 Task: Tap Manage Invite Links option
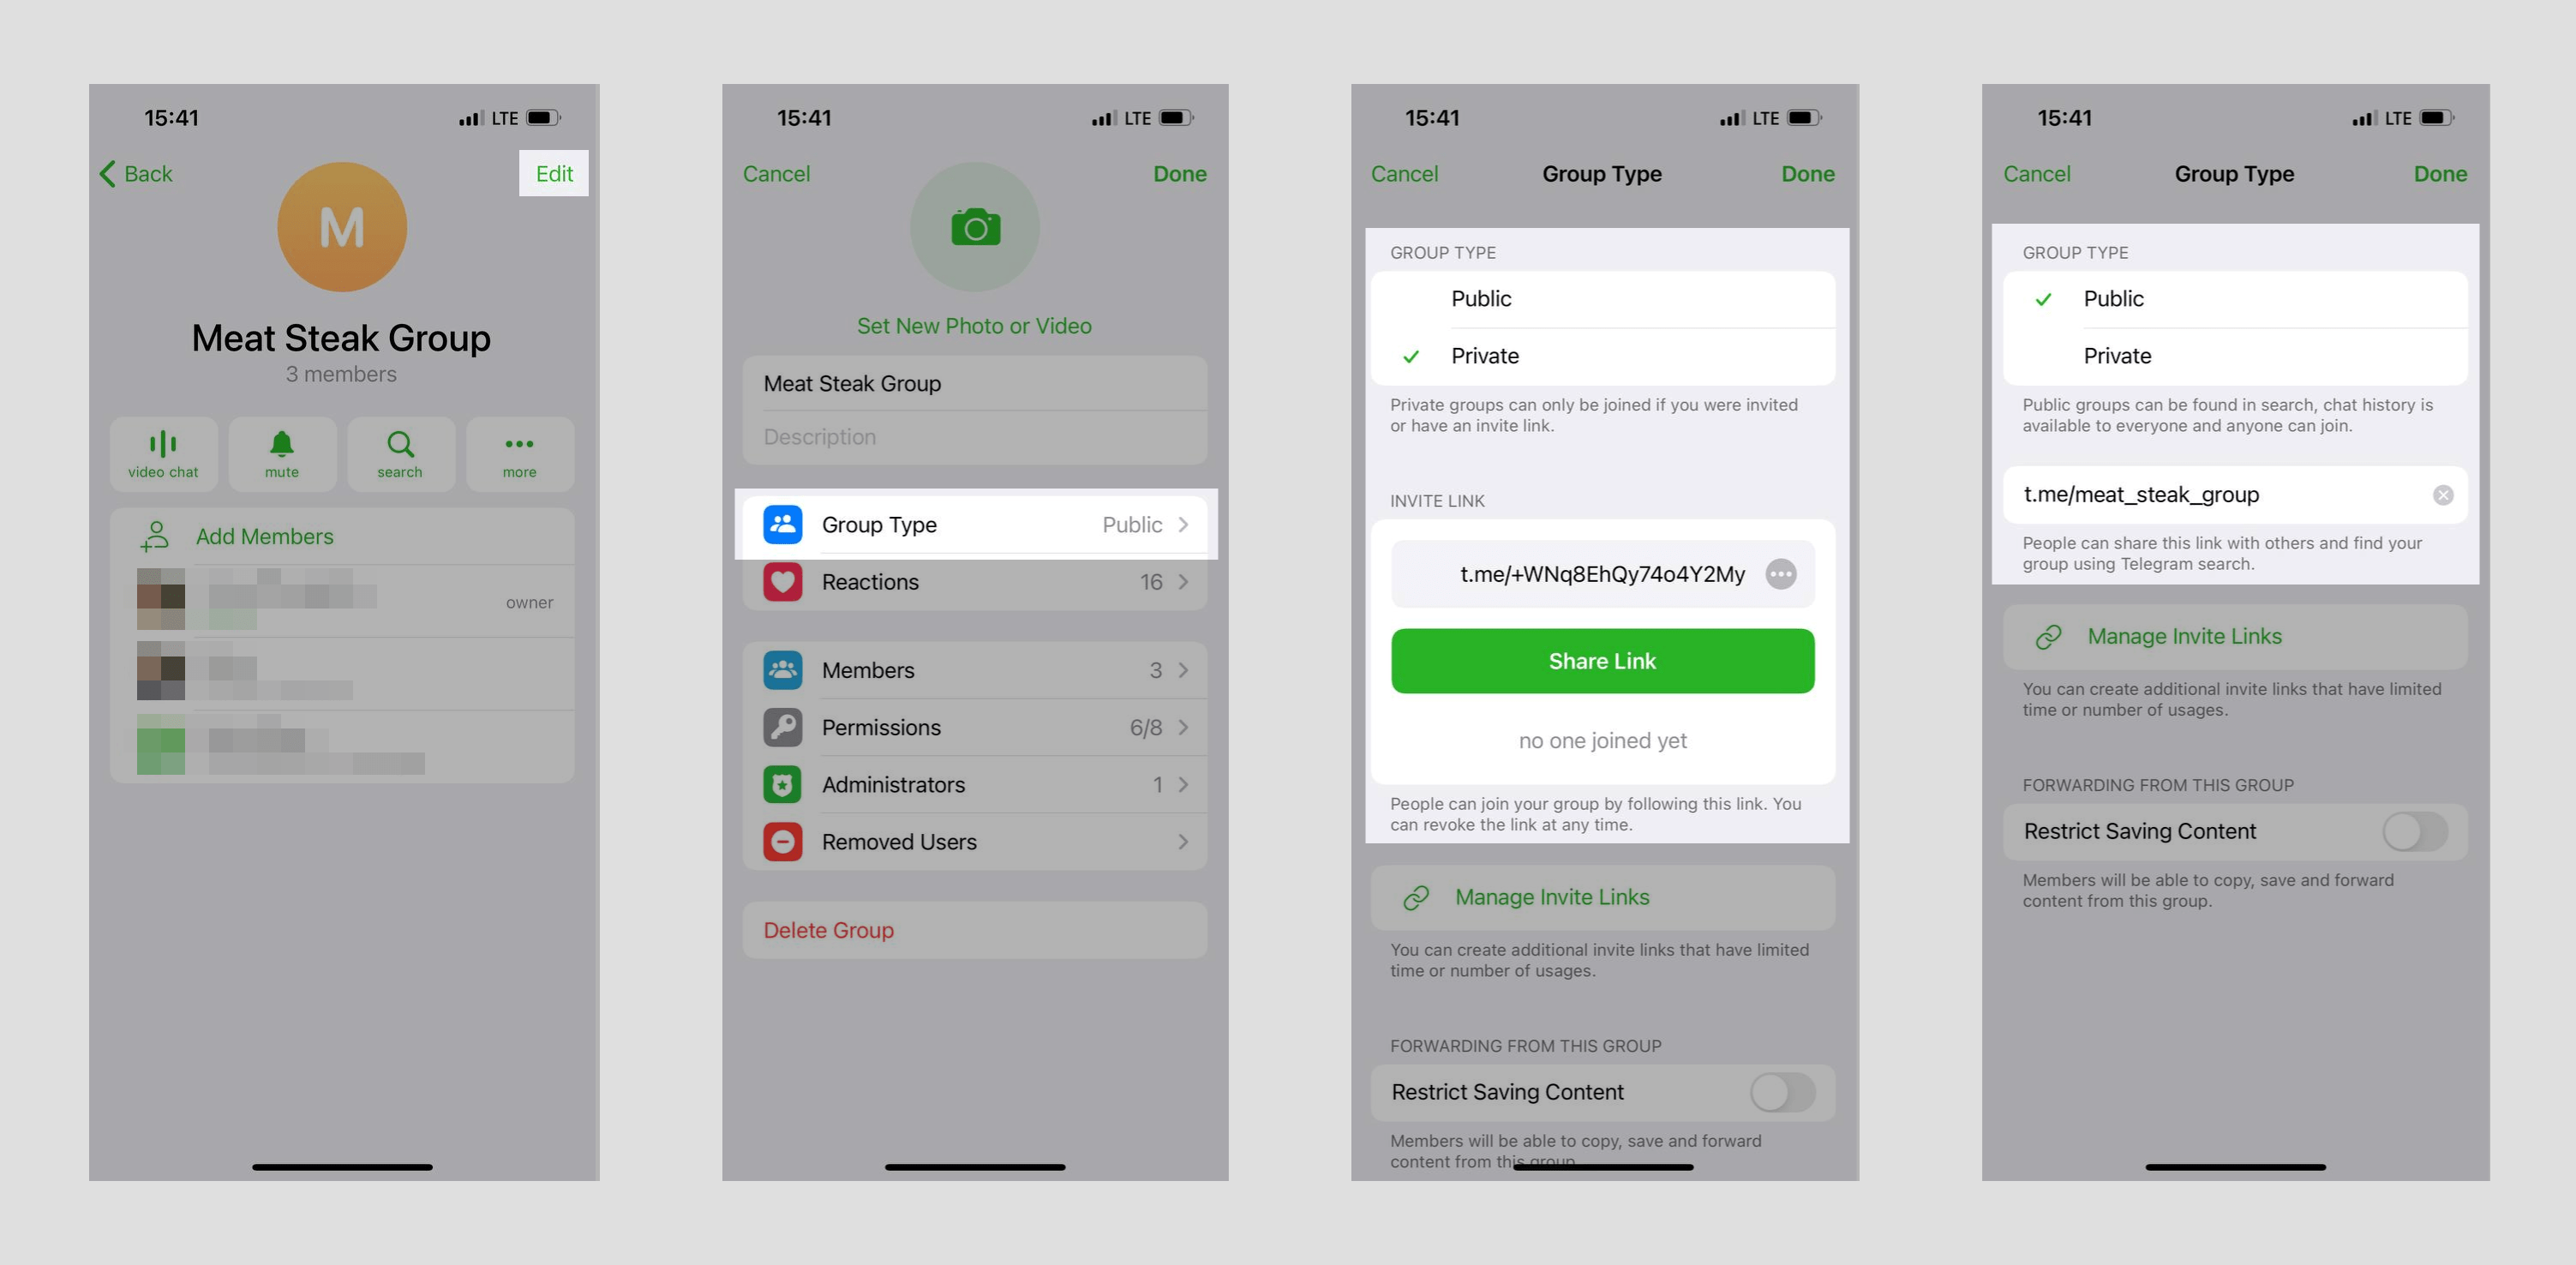pyautogui.click(x=1602, y=896)
